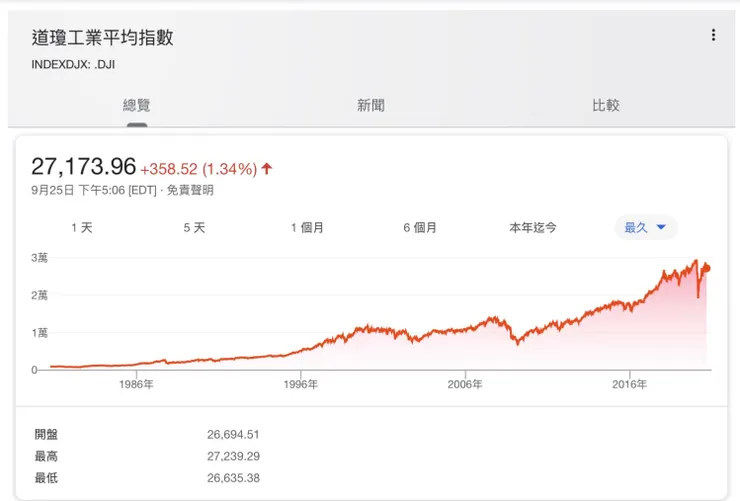This screenshot has height=501, width=740.
Task: Open the 免責聲明 disclaimer link
Action: click(x=190, y=190)
